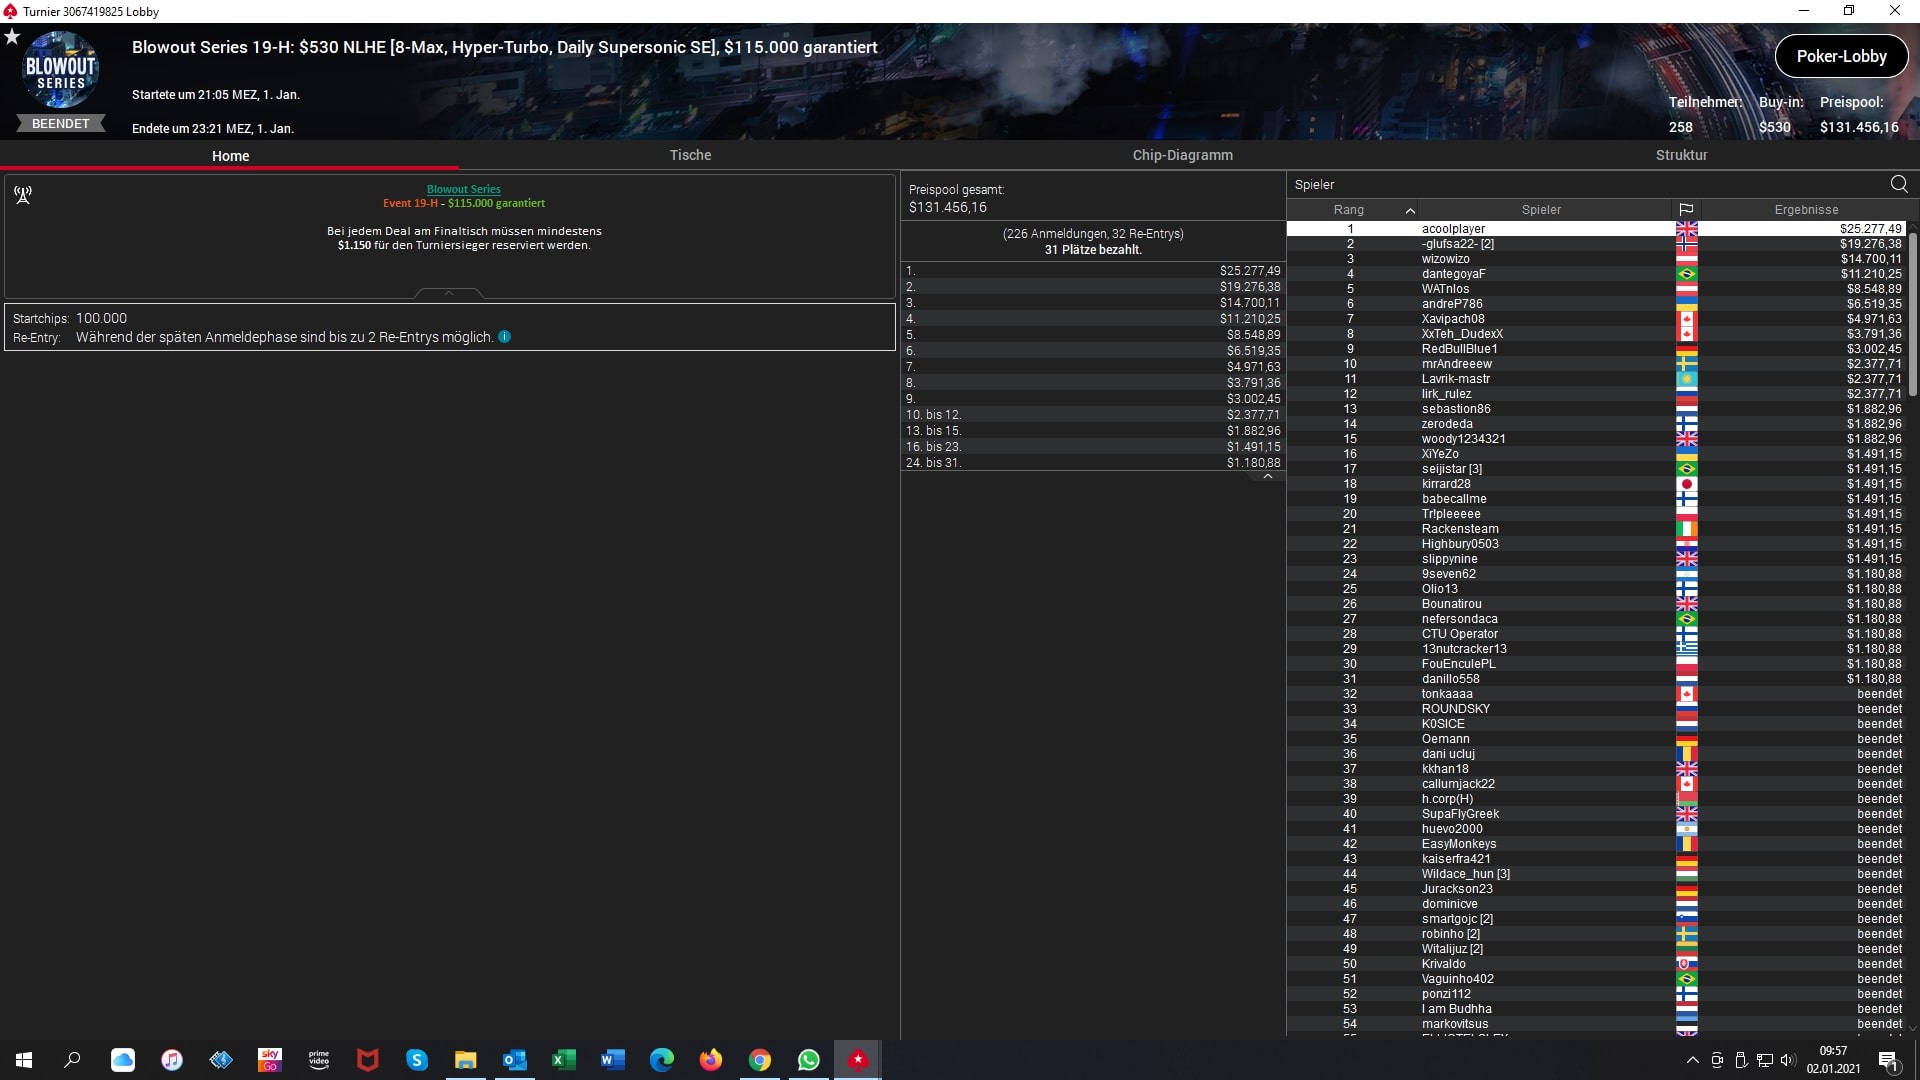1920x1080 pixels.
Task: Launch Excel from the taskbar
Action: coord(564,1060)
